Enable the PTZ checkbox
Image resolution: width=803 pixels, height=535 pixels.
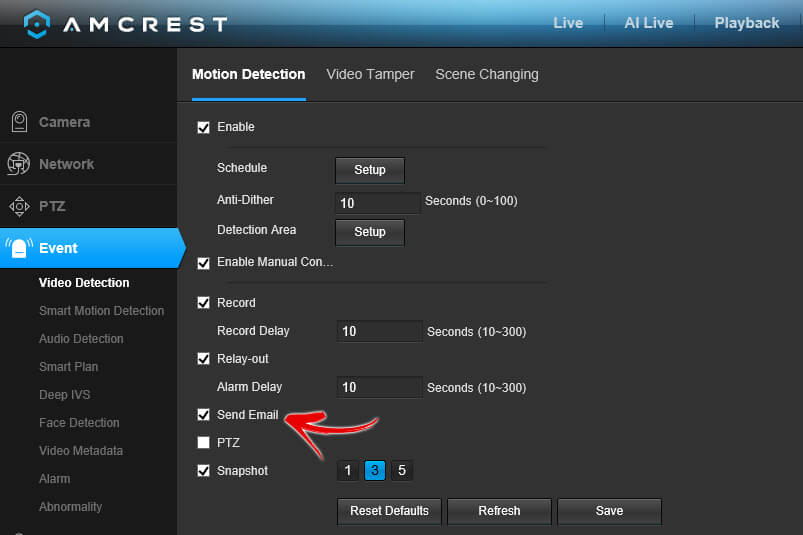pos(204,443)
